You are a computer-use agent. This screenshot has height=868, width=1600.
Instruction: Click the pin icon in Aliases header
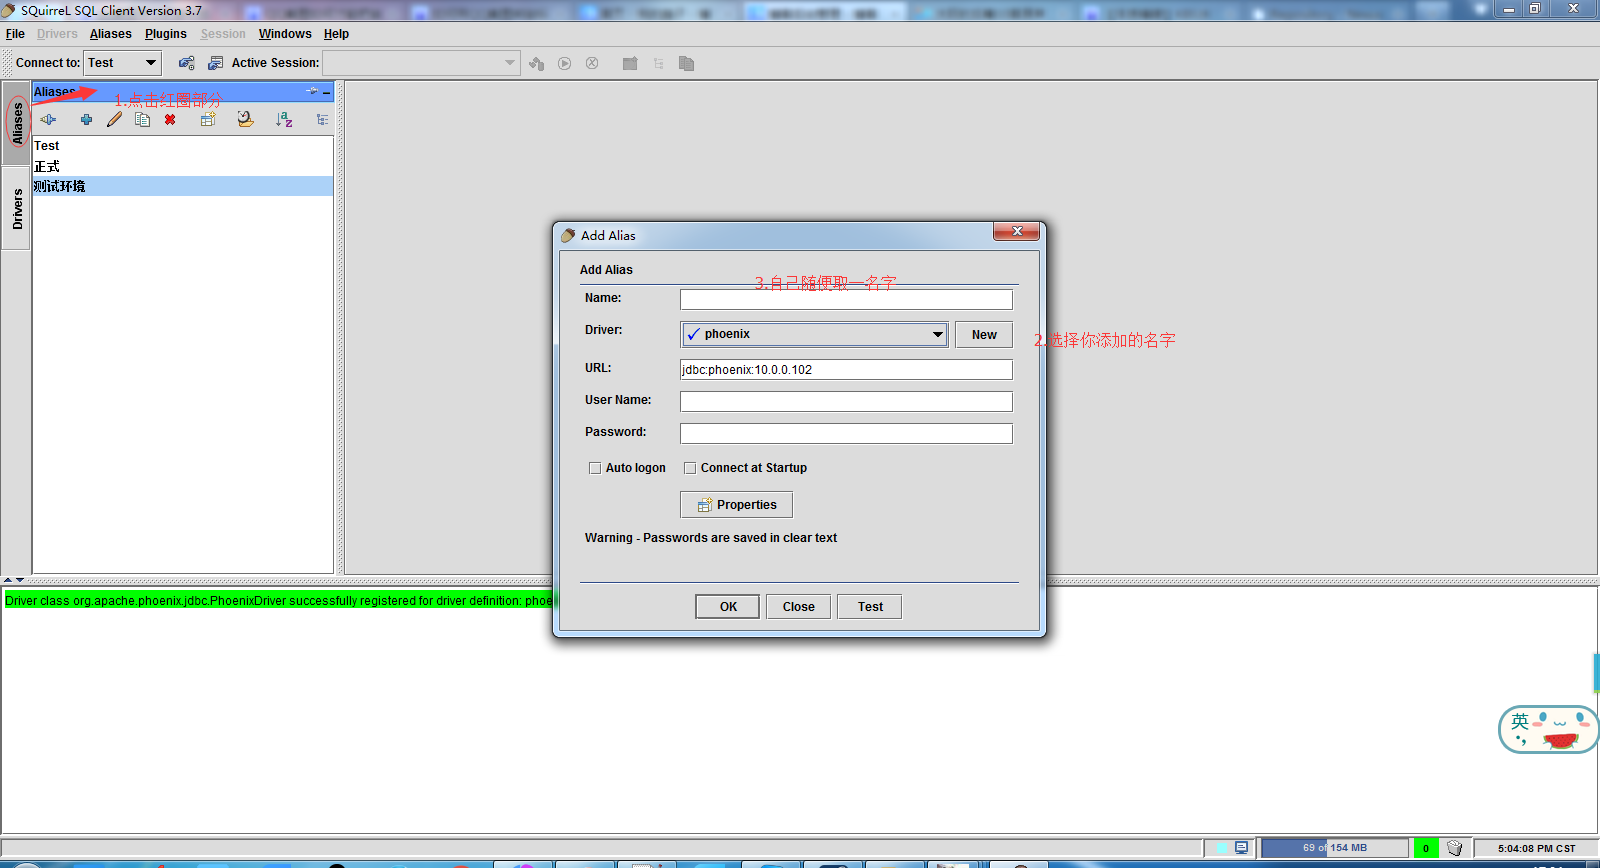coord(312,91)
